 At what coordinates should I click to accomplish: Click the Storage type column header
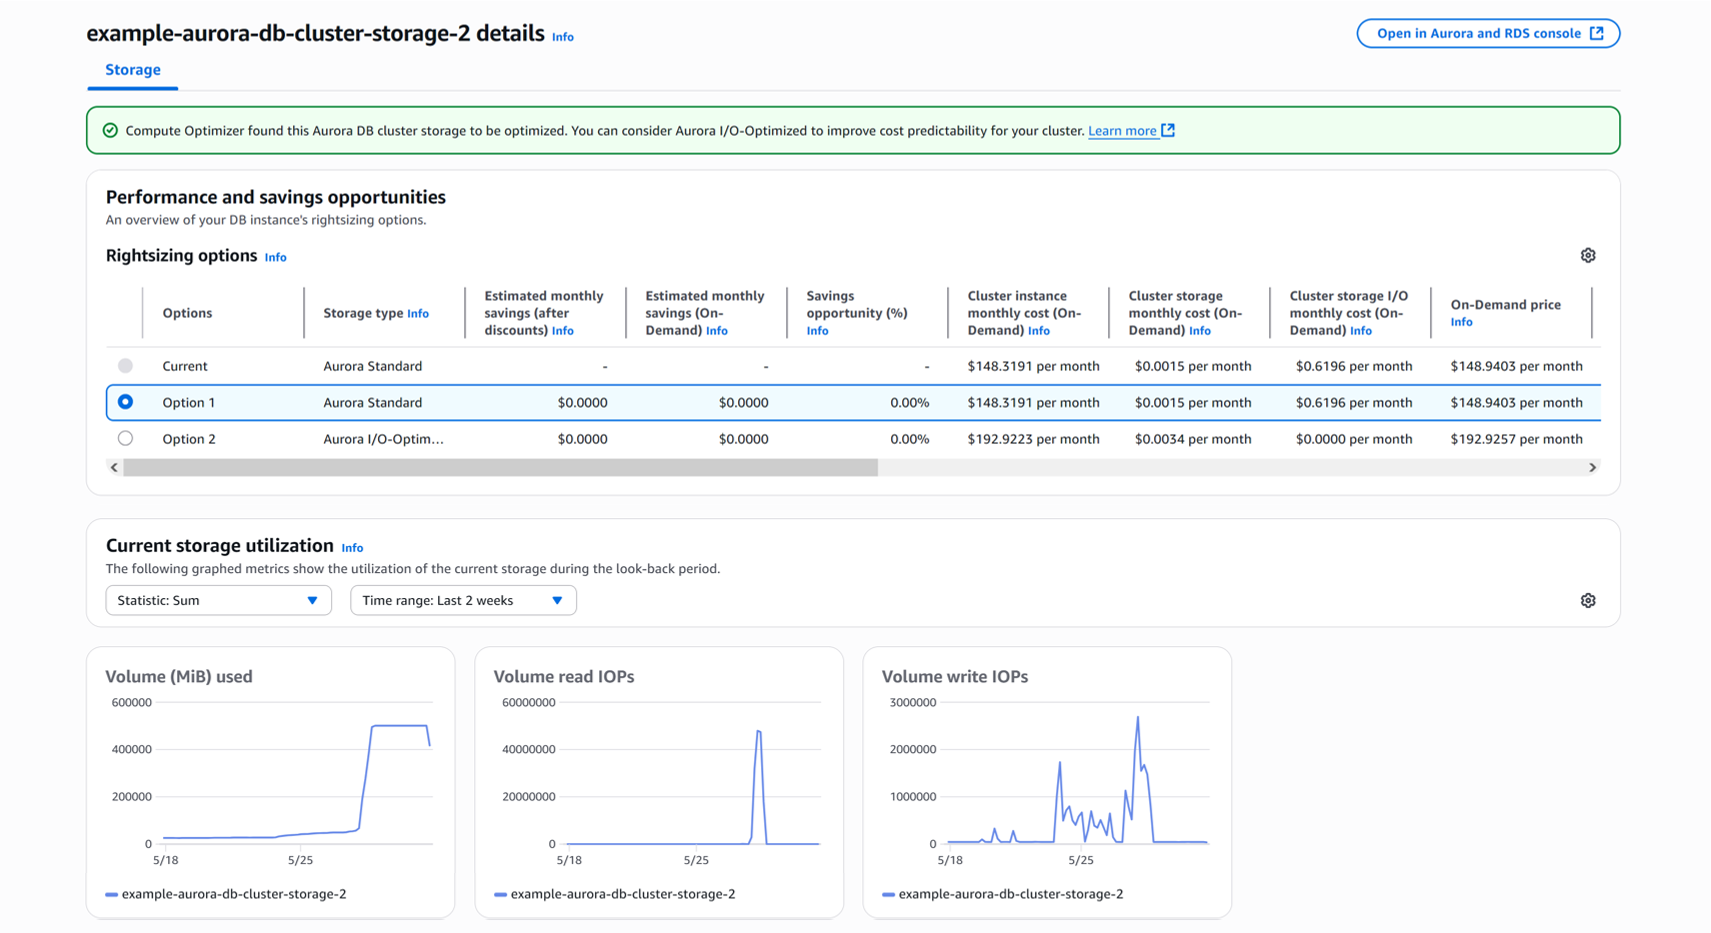click(363, 313)
